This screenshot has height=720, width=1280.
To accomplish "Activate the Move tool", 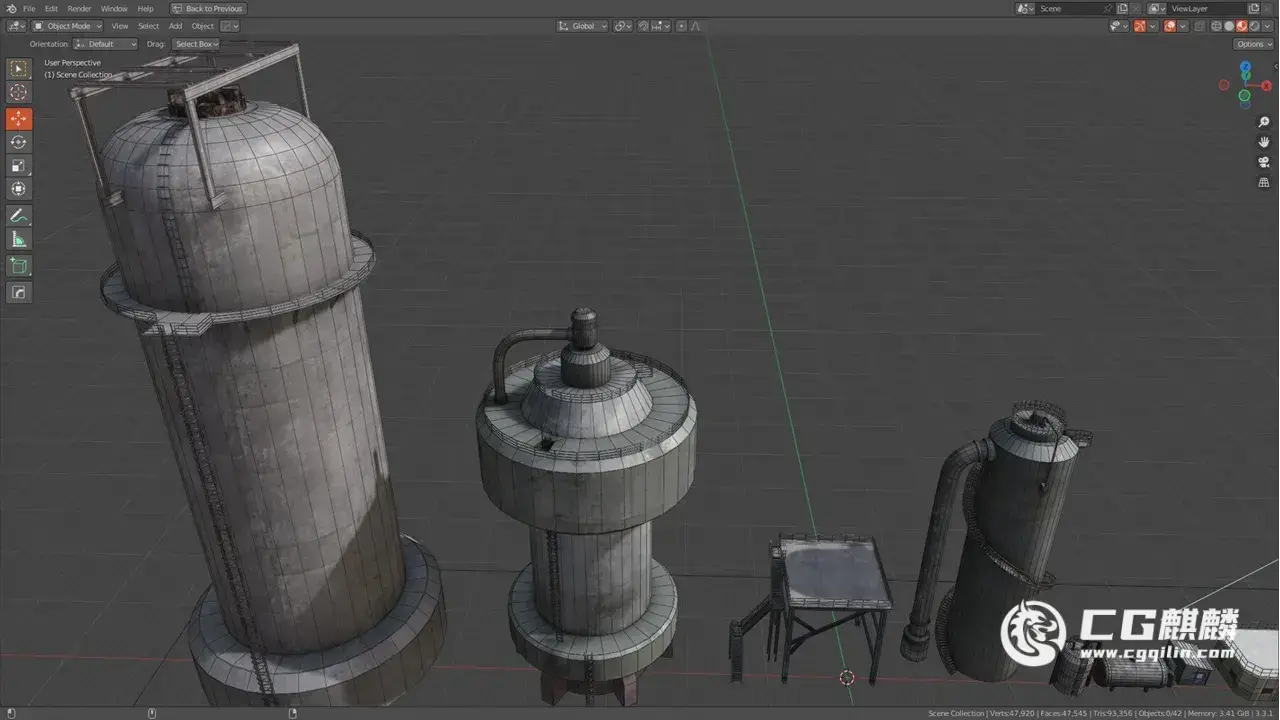I will (x=19, y=119).
